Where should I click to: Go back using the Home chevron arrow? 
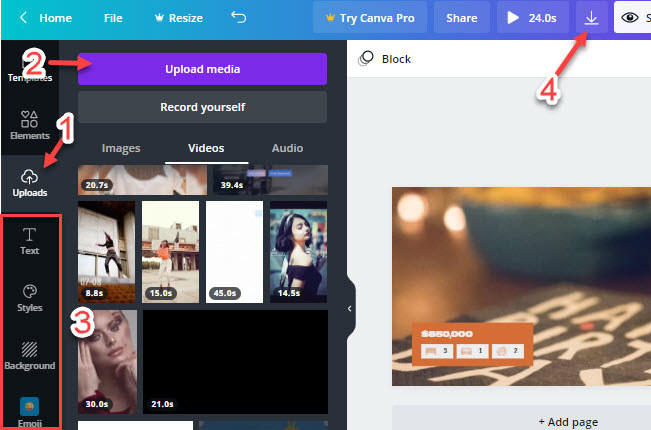tap(23, 18)
